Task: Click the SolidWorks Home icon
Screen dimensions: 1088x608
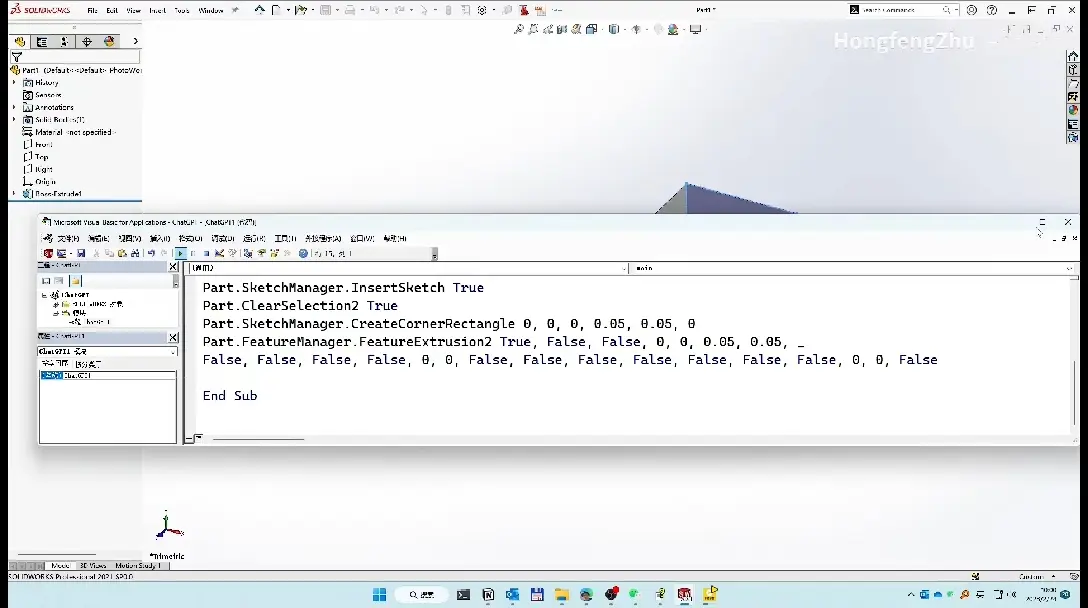Action: pos(260,10)
